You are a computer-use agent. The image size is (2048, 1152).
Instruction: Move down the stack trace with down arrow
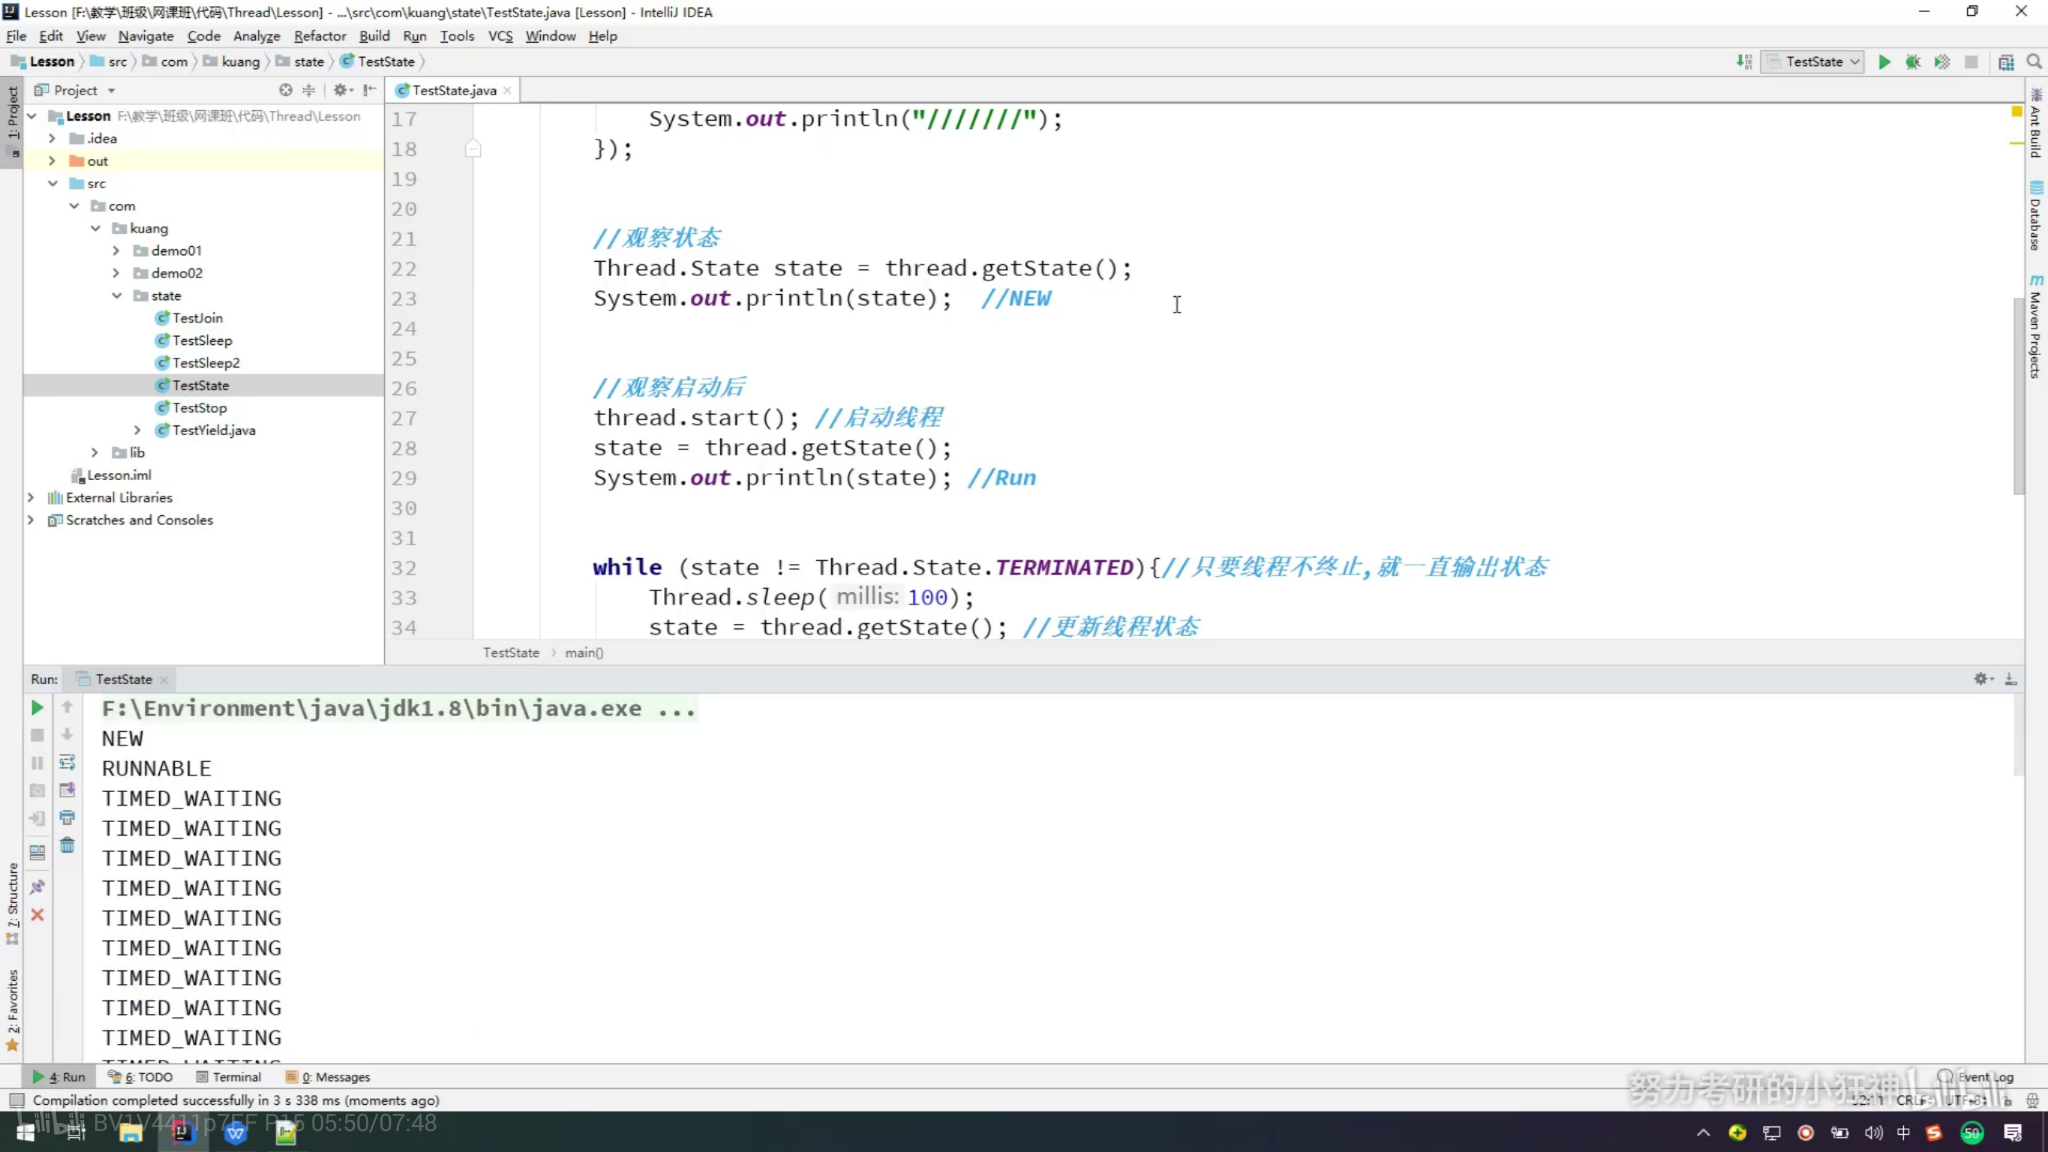67,735
